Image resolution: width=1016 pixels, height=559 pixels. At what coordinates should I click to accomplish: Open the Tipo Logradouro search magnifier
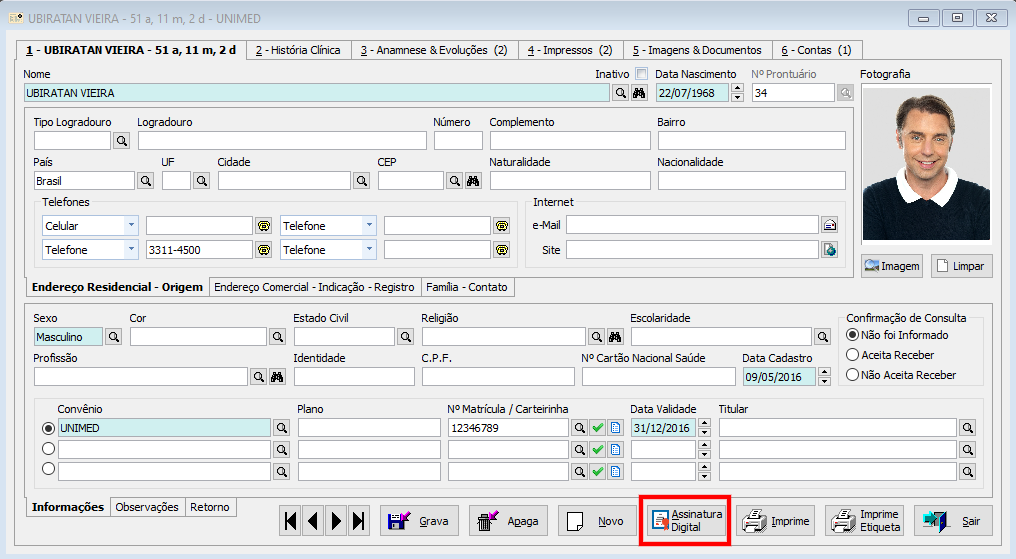point(121,141)
